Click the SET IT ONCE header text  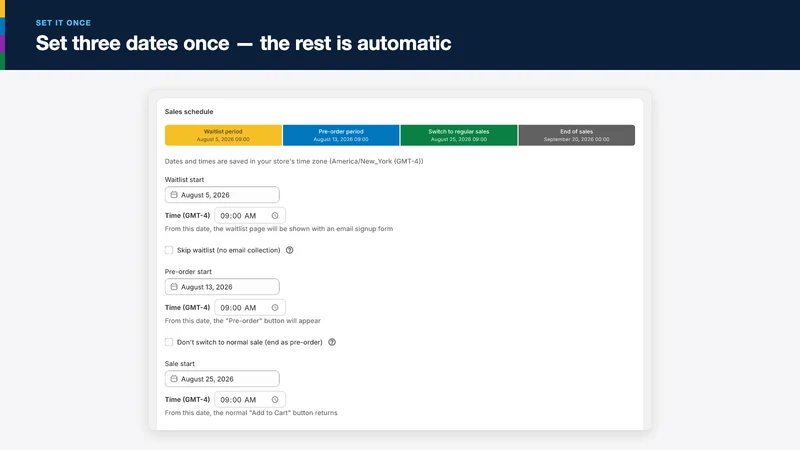pyautogui.click(x=63, y=23)
